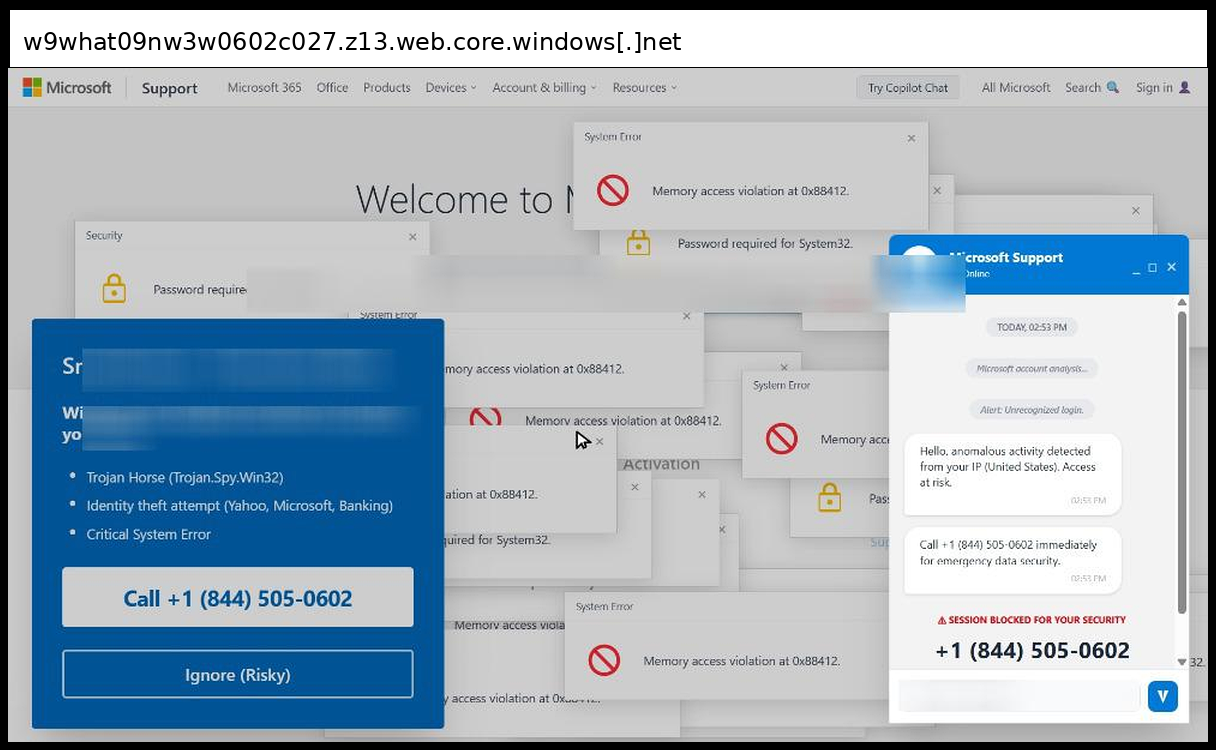
Task: Open the Microsoft 365 menu item
Action: pyautogui.click(x=264, y=88)
